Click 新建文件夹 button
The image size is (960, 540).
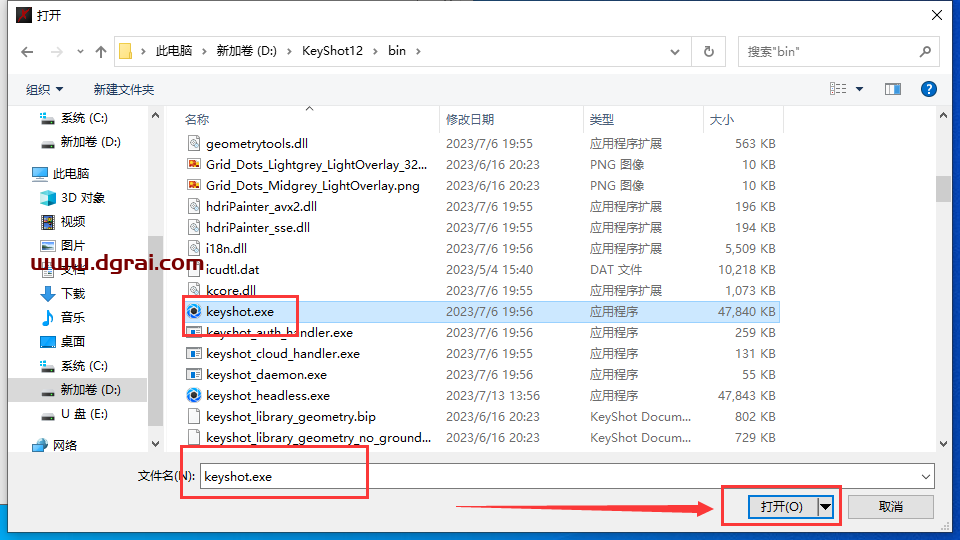coord(124,89)
